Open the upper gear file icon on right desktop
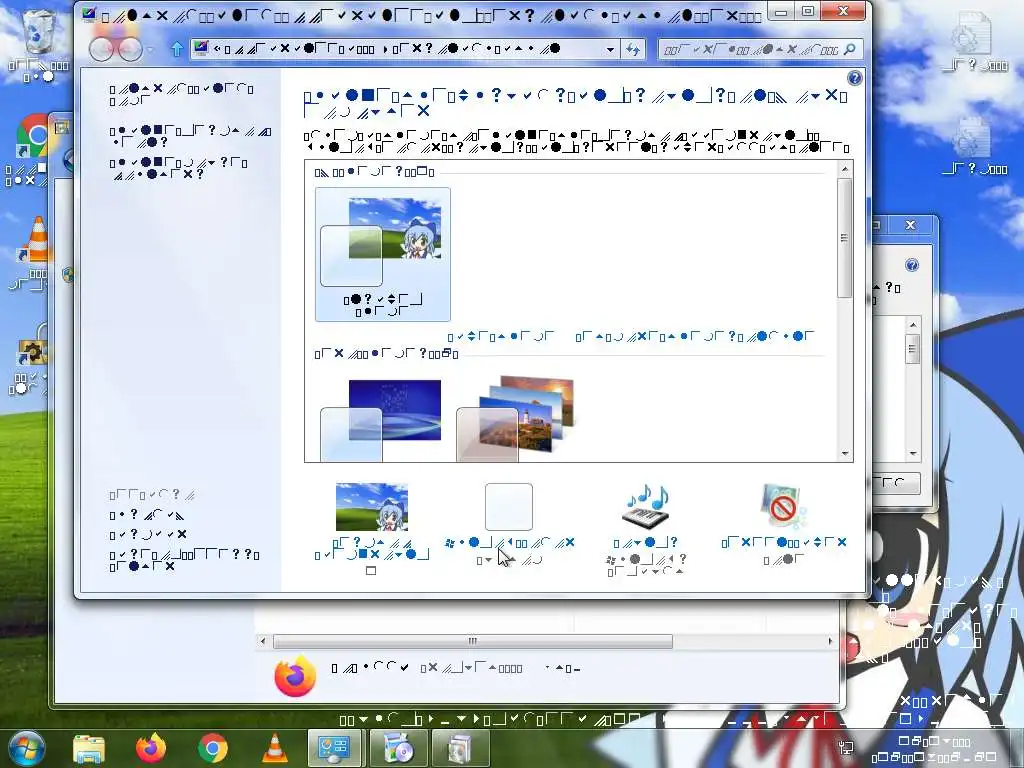1024x768 pixels. (x=974, y=42)
